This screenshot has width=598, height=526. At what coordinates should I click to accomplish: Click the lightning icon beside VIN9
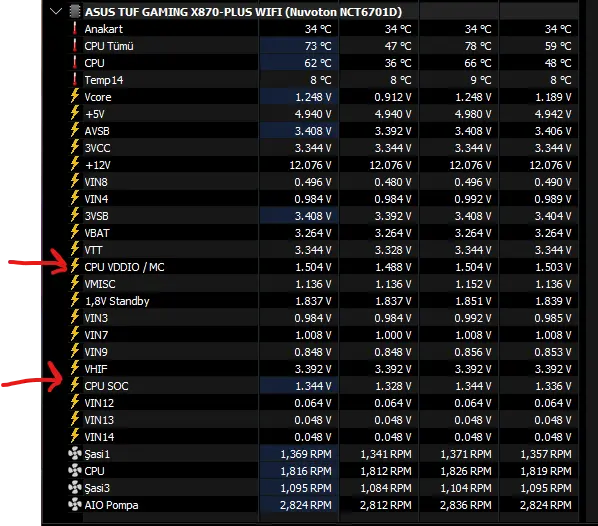75,351
